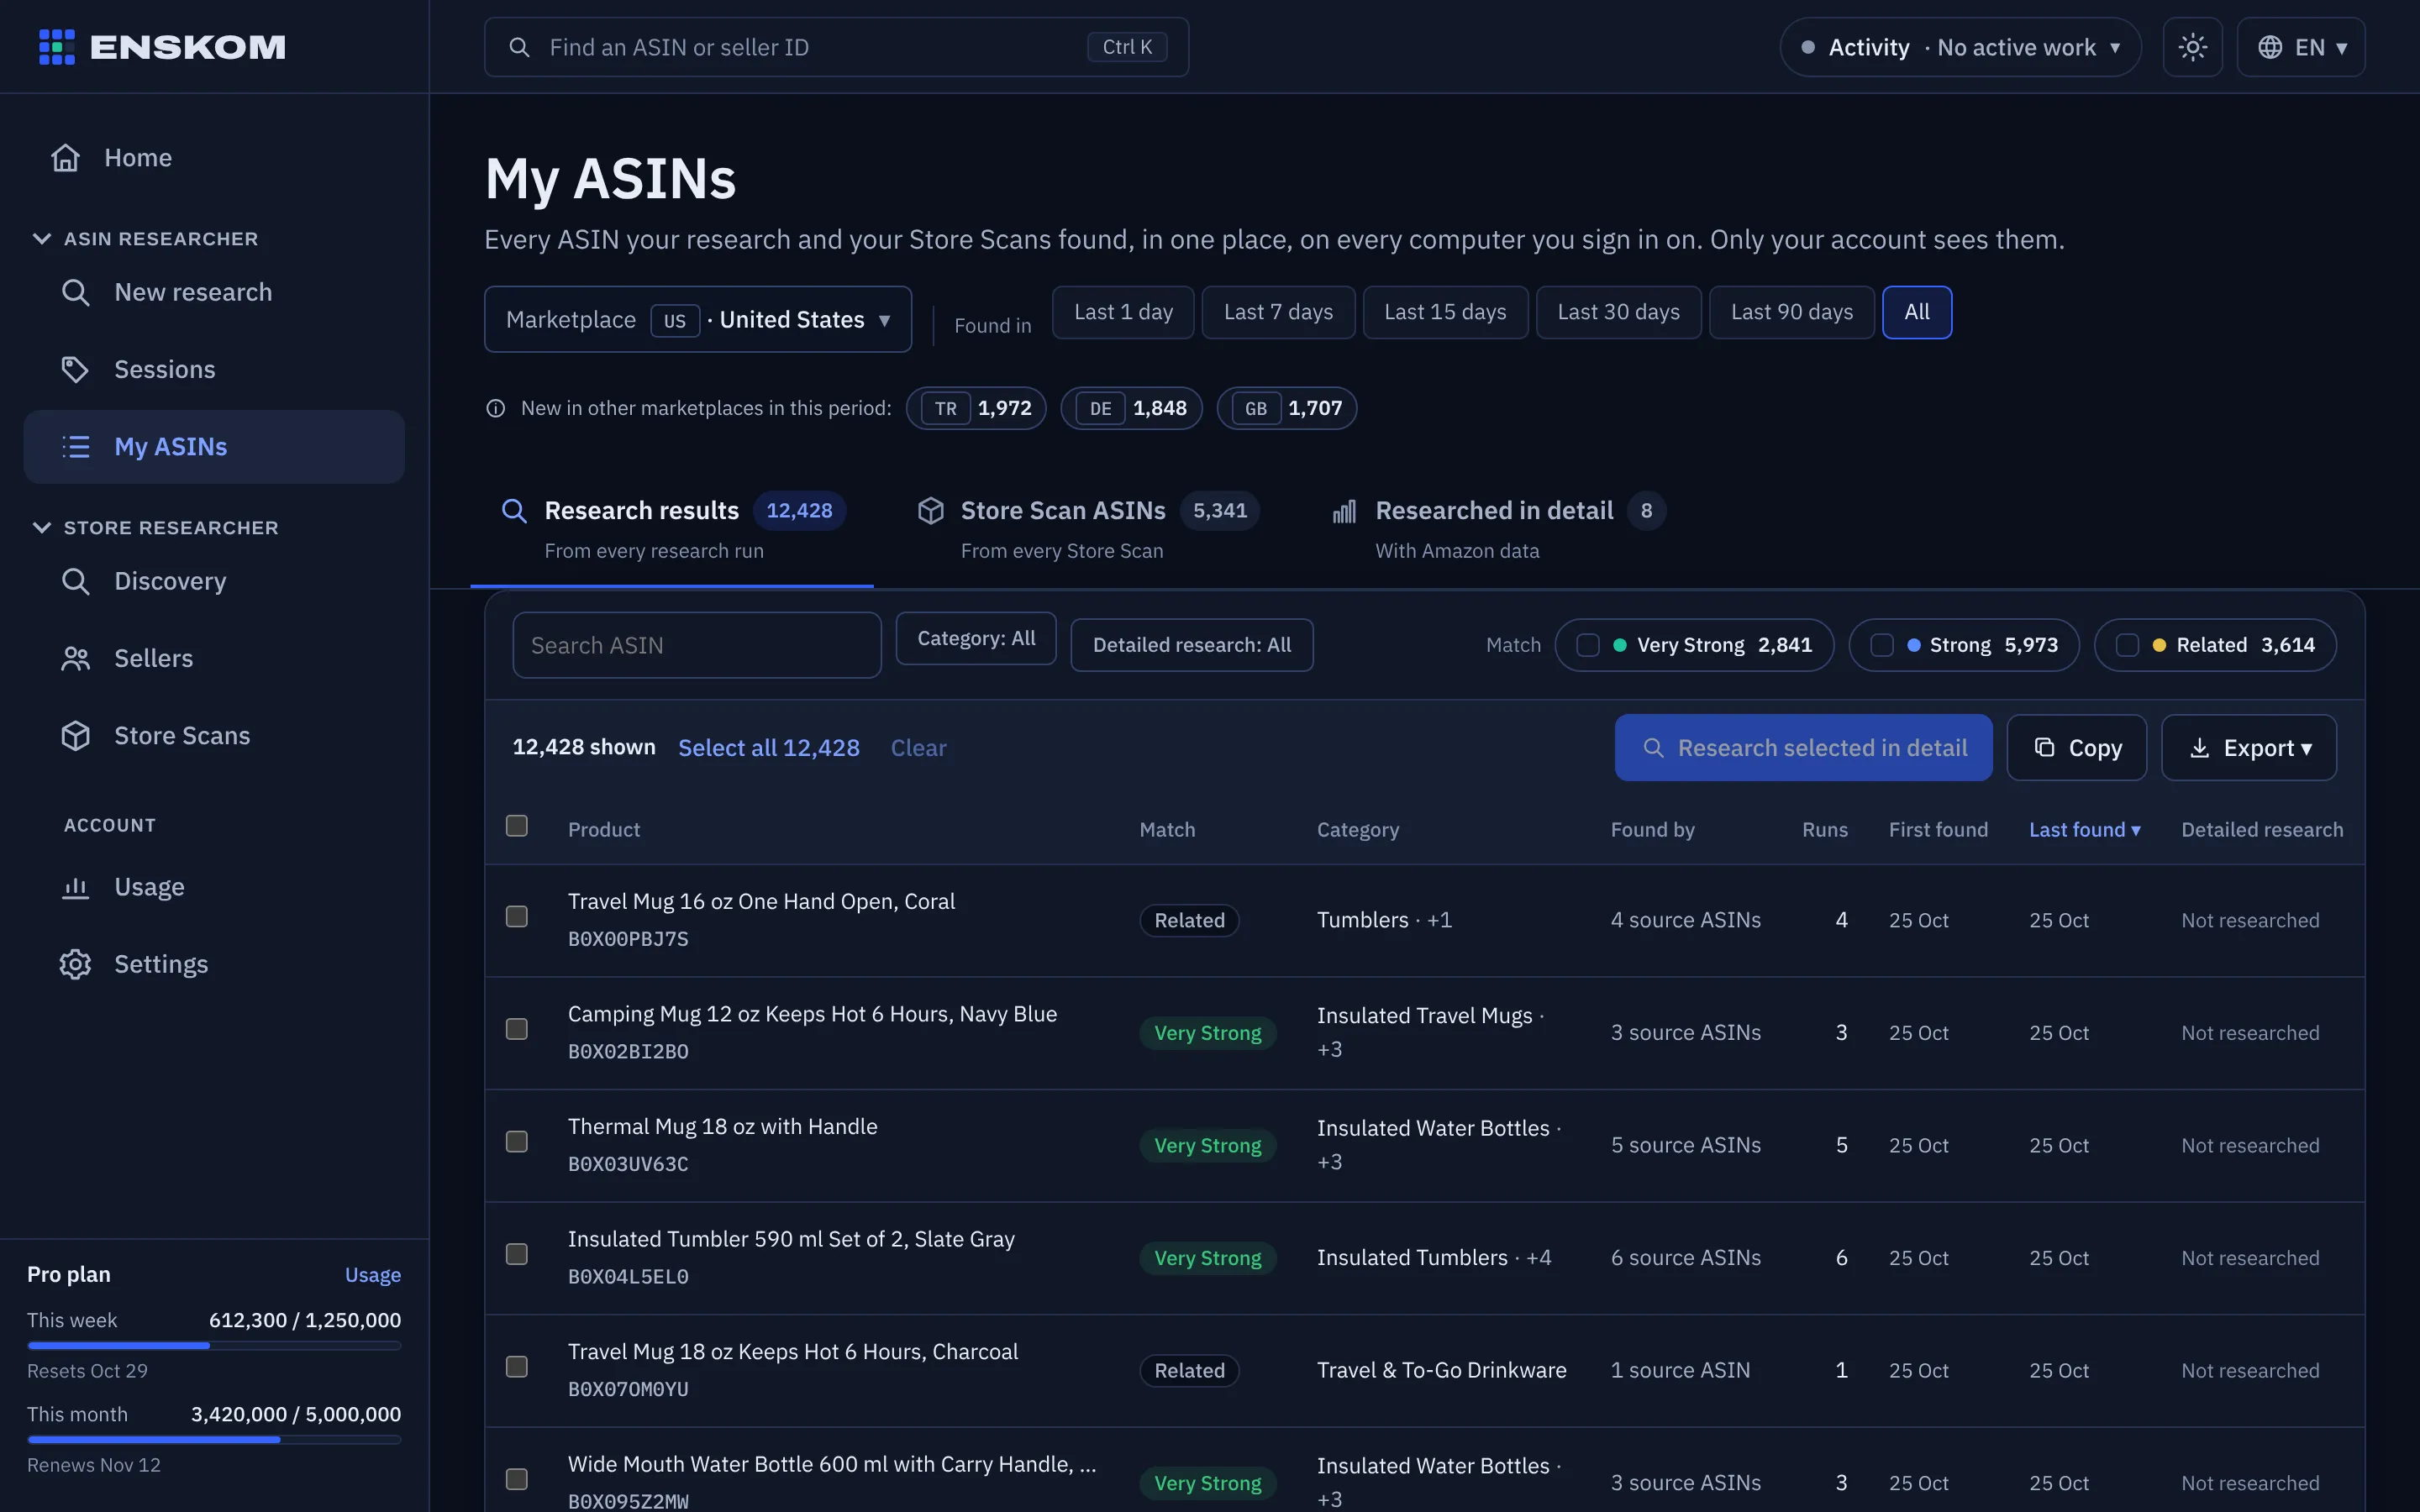Click the TR 1,972 marketplace chip

tap(976, 408)
